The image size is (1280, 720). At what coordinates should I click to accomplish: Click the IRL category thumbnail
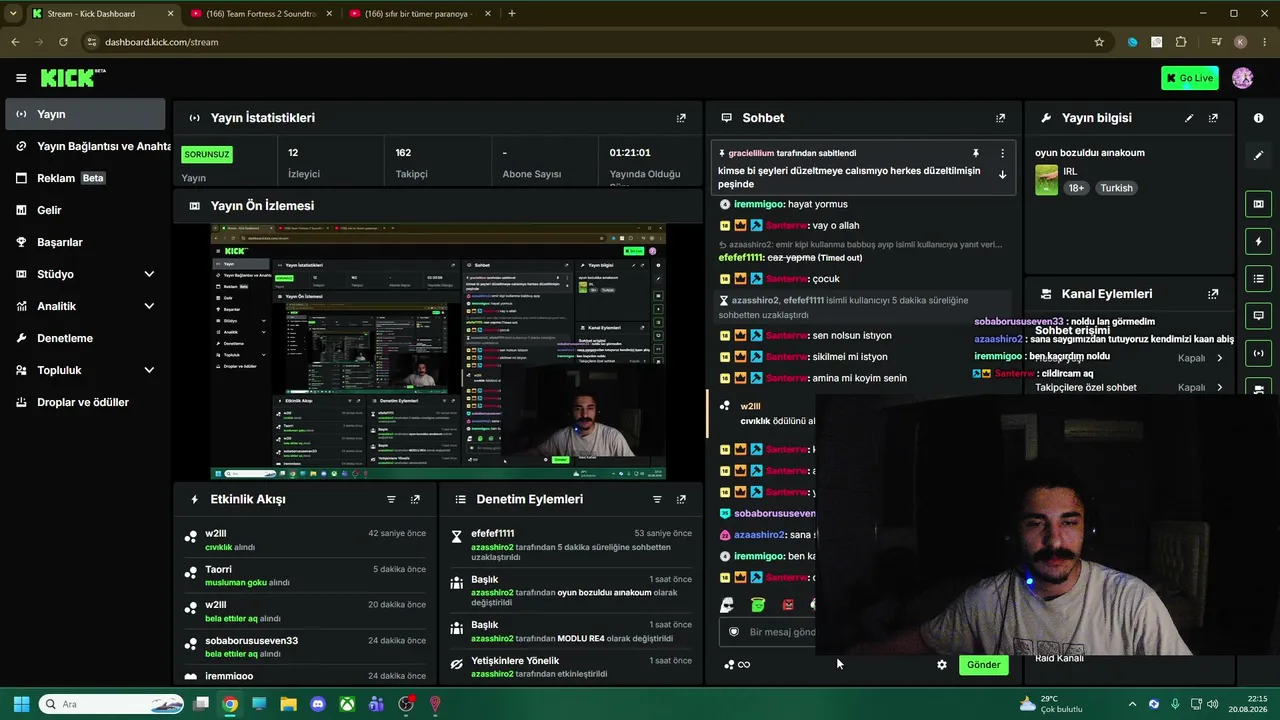[1046, 180]
